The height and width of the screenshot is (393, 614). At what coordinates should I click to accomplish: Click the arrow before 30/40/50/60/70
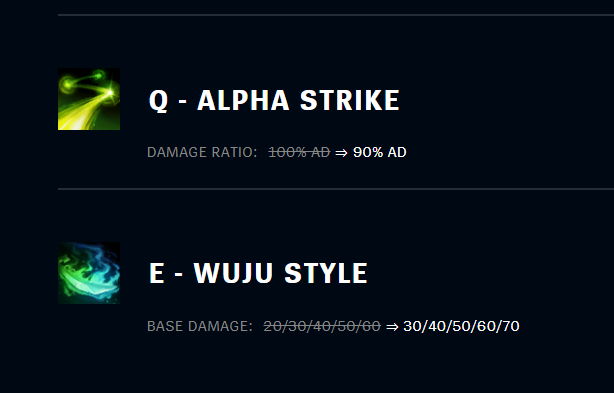pyautogui.click(x=392, y=326)
